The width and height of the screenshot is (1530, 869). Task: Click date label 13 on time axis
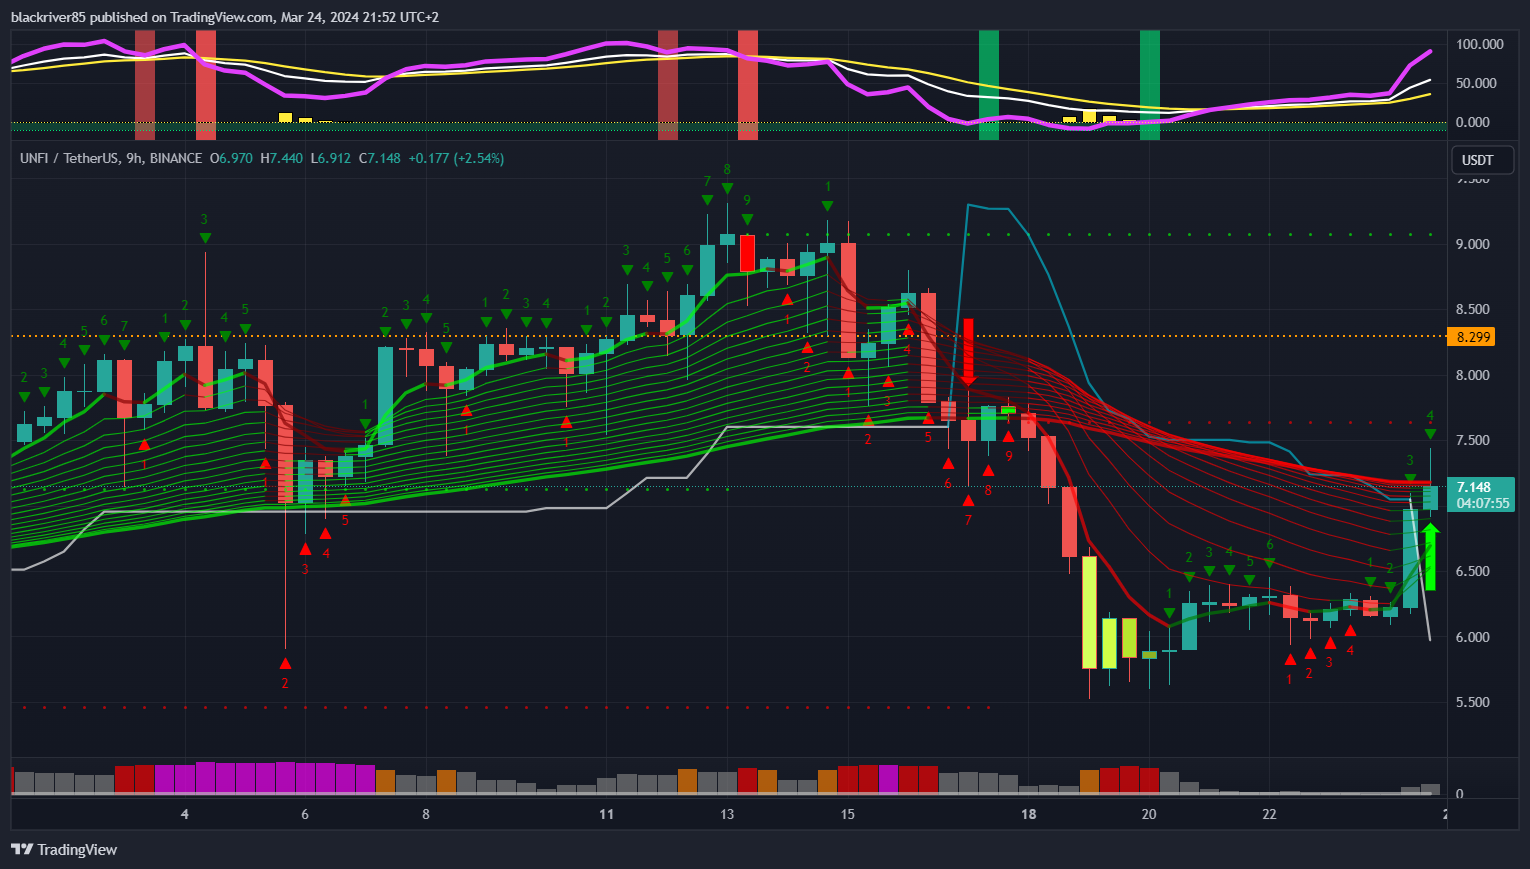(727, 814)
